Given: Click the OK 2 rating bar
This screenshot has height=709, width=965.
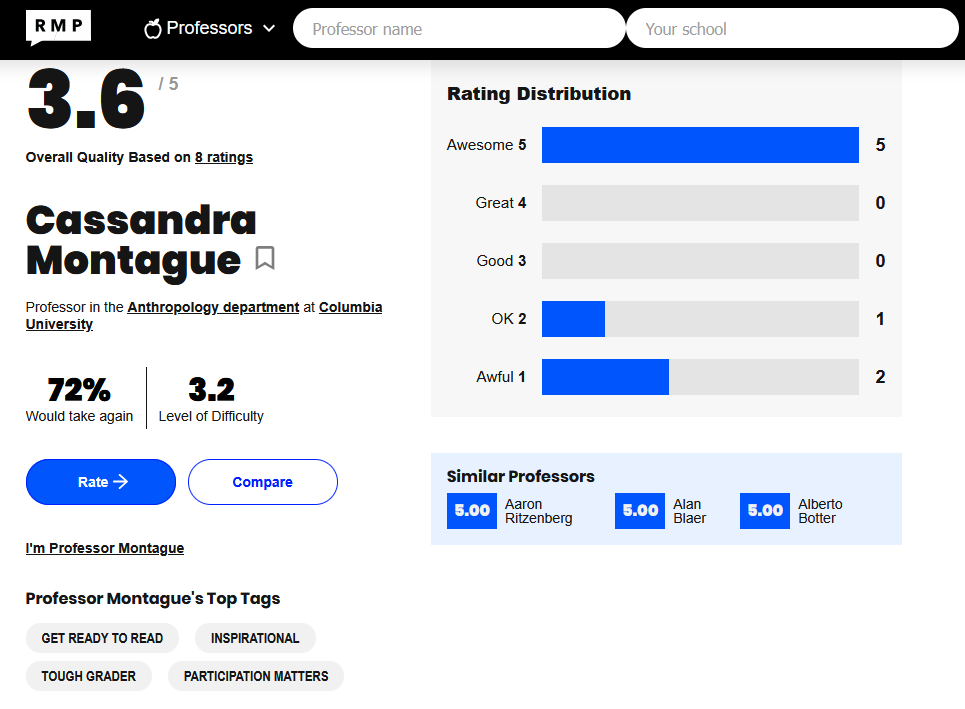Looking at the screenshot, I should (700, 319).
